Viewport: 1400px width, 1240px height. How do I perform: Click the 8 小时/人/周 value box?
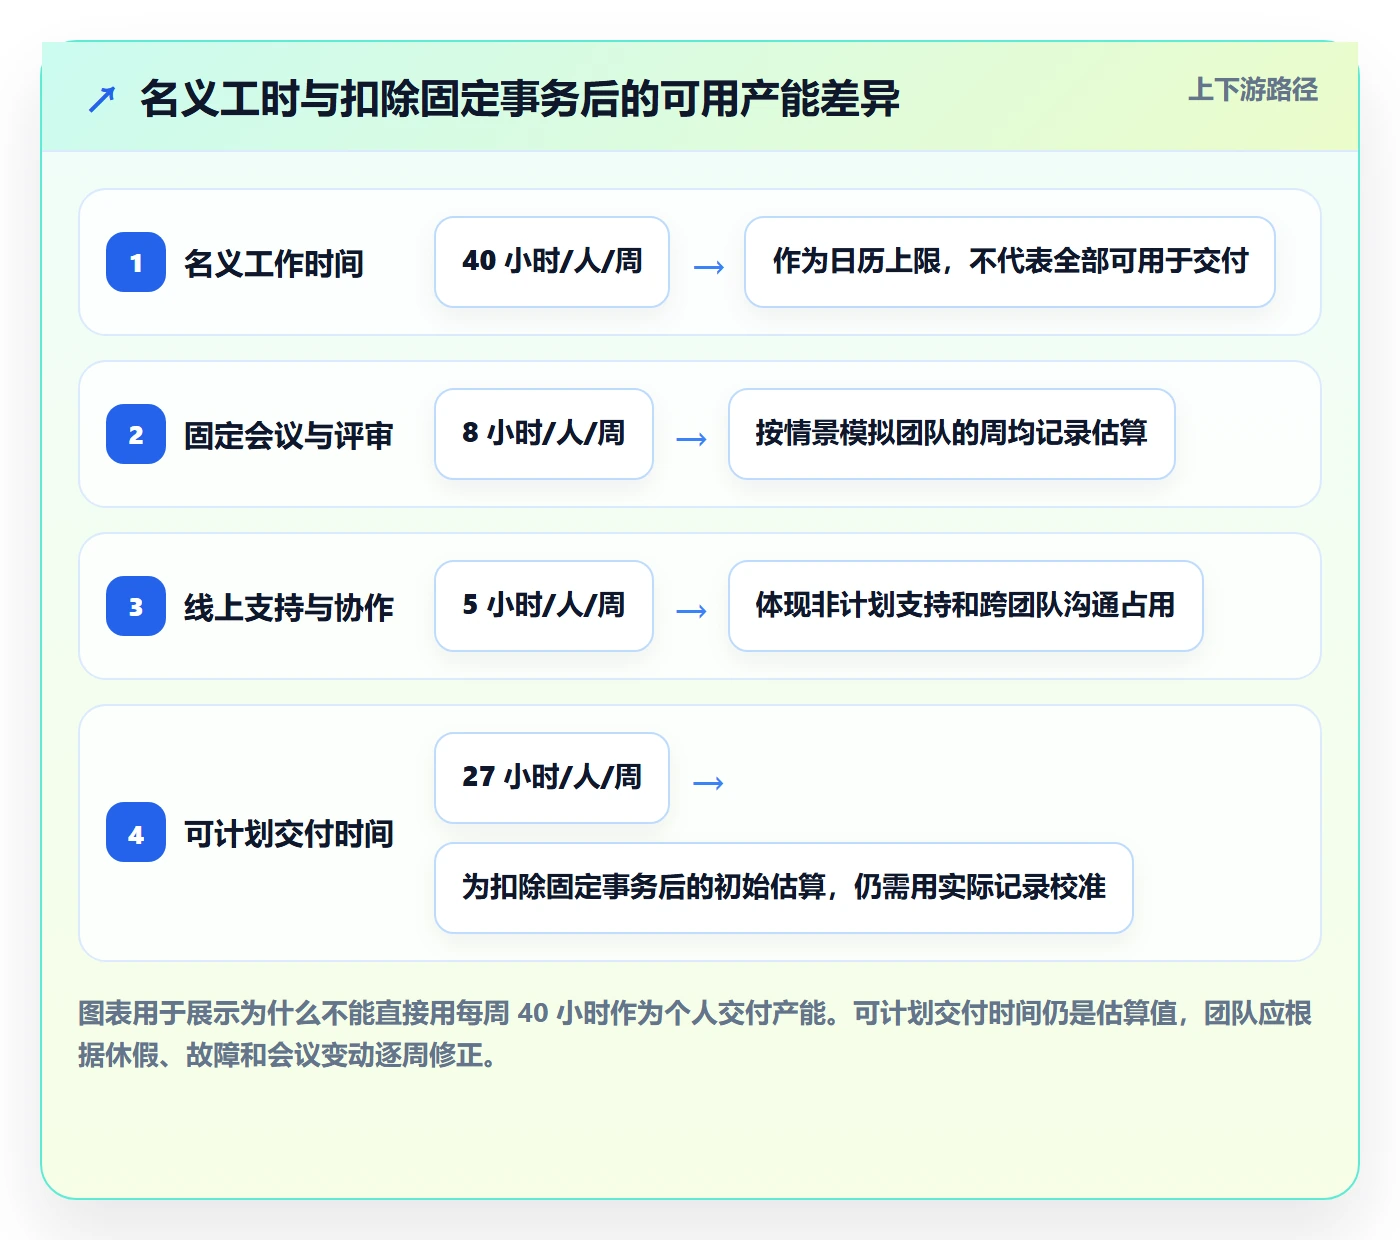[544, 434]
